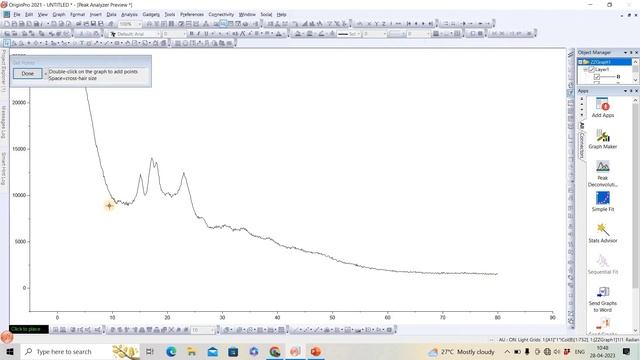The image size is (640, 360).
Task: Toggle italic text formatting
Action: click(x=199, y=34)
